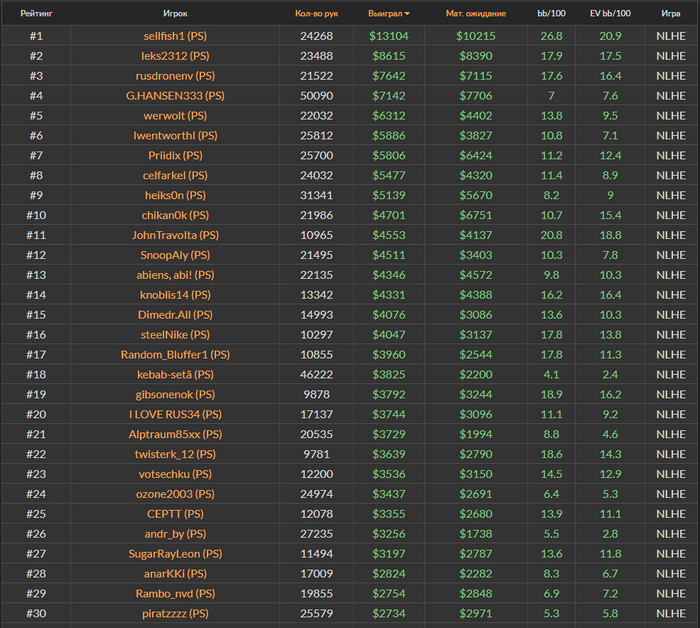Click the Игра column header
The image size is (700, 628).
[x=671, y=14]
